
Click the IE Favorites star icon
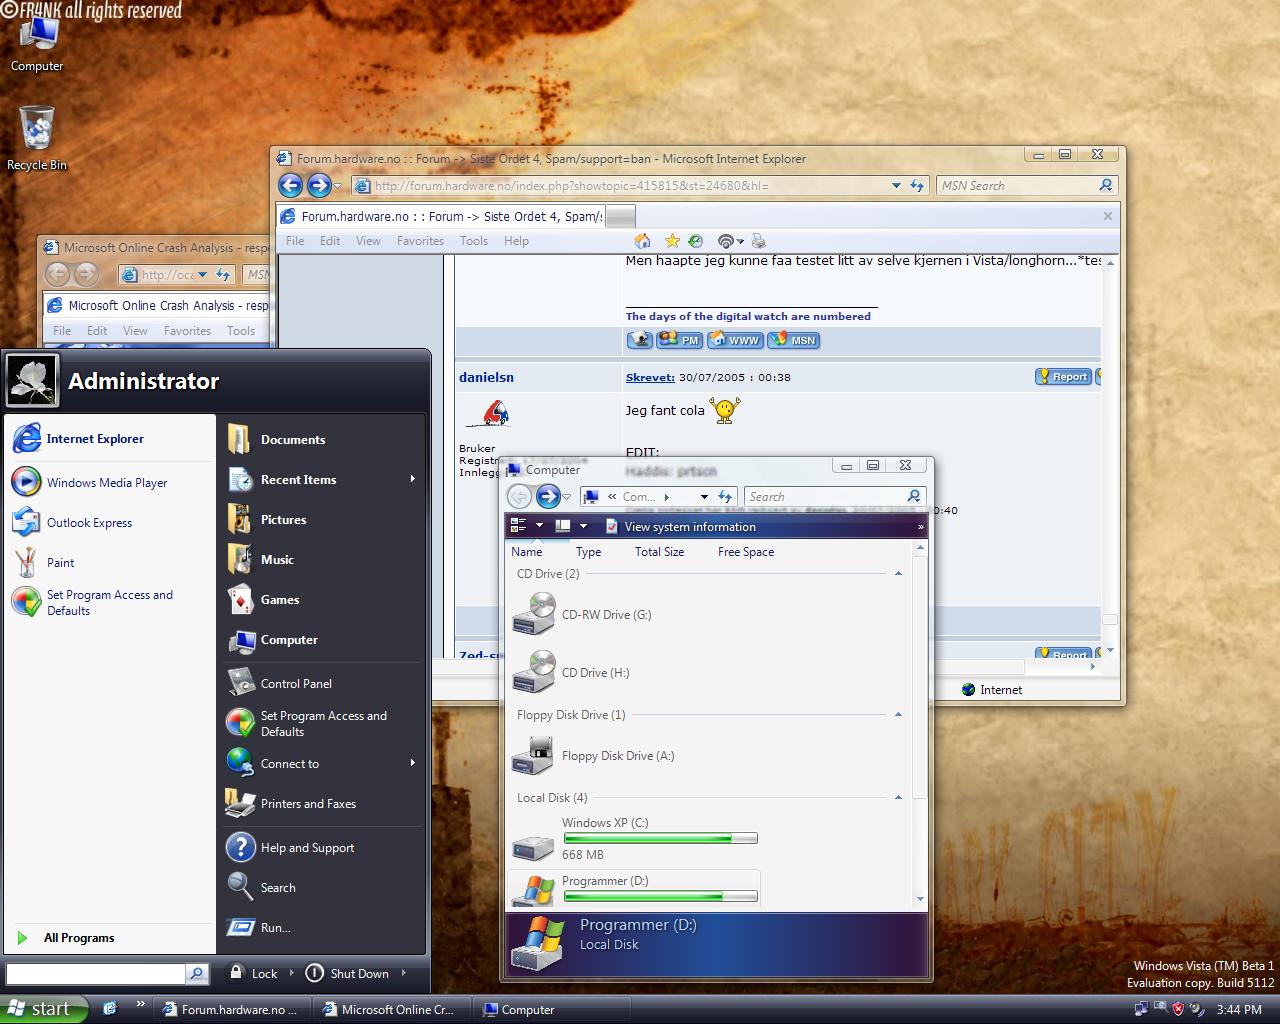click(673, 241)
